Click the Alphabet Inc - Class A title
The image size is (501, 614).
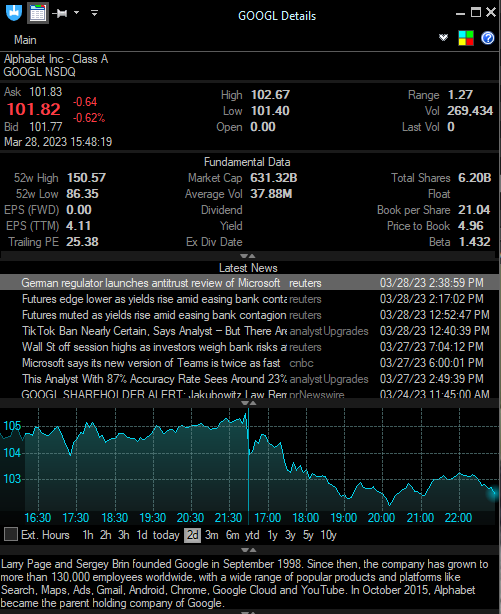[x=56, y=59]
